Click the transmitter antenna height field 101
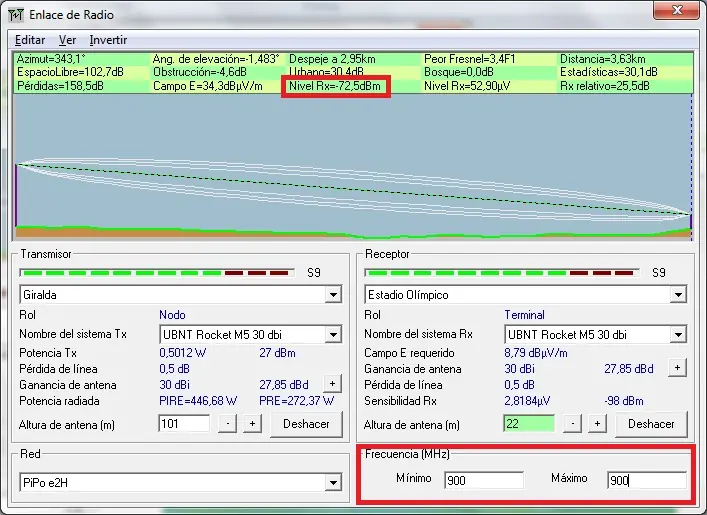This screenshot has height=515, width=707. click(x=184, y=424)
